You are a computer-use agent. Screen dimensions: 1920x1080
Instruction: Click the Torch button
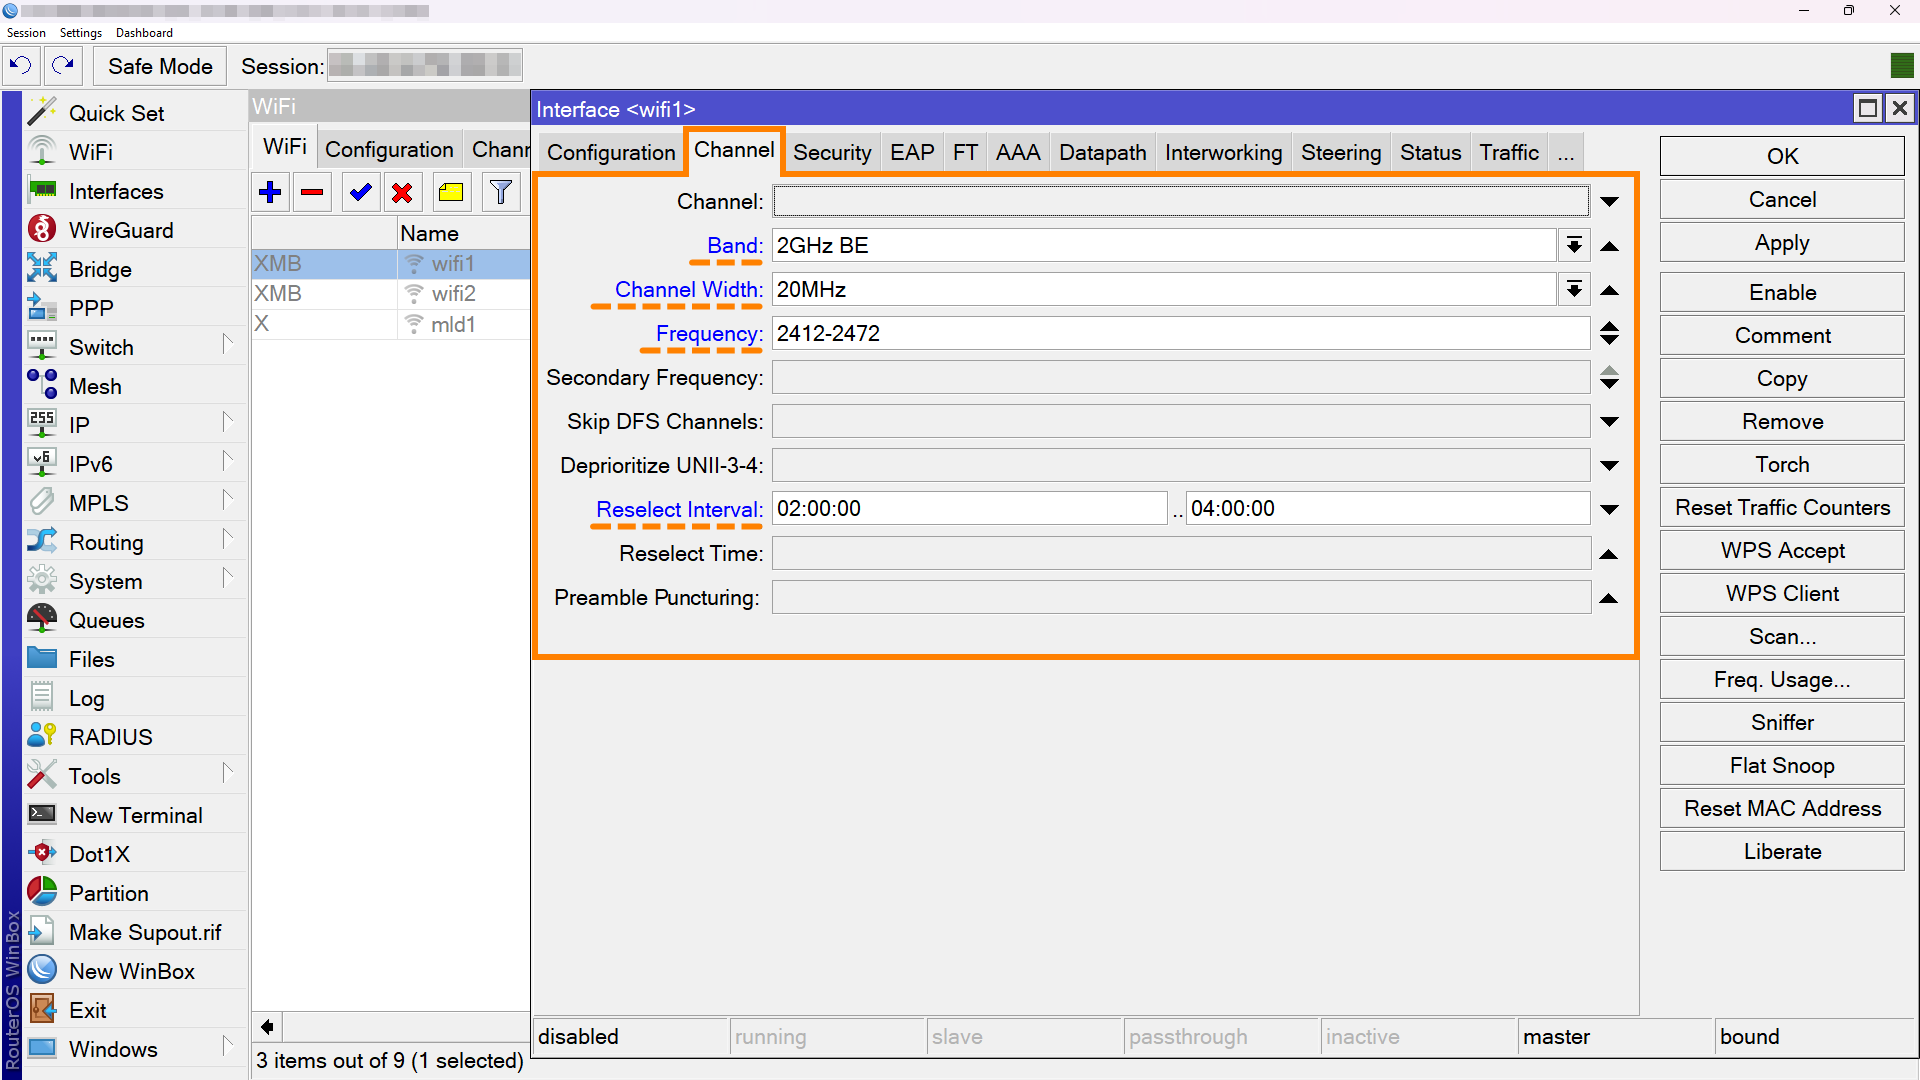[1782, 464]
